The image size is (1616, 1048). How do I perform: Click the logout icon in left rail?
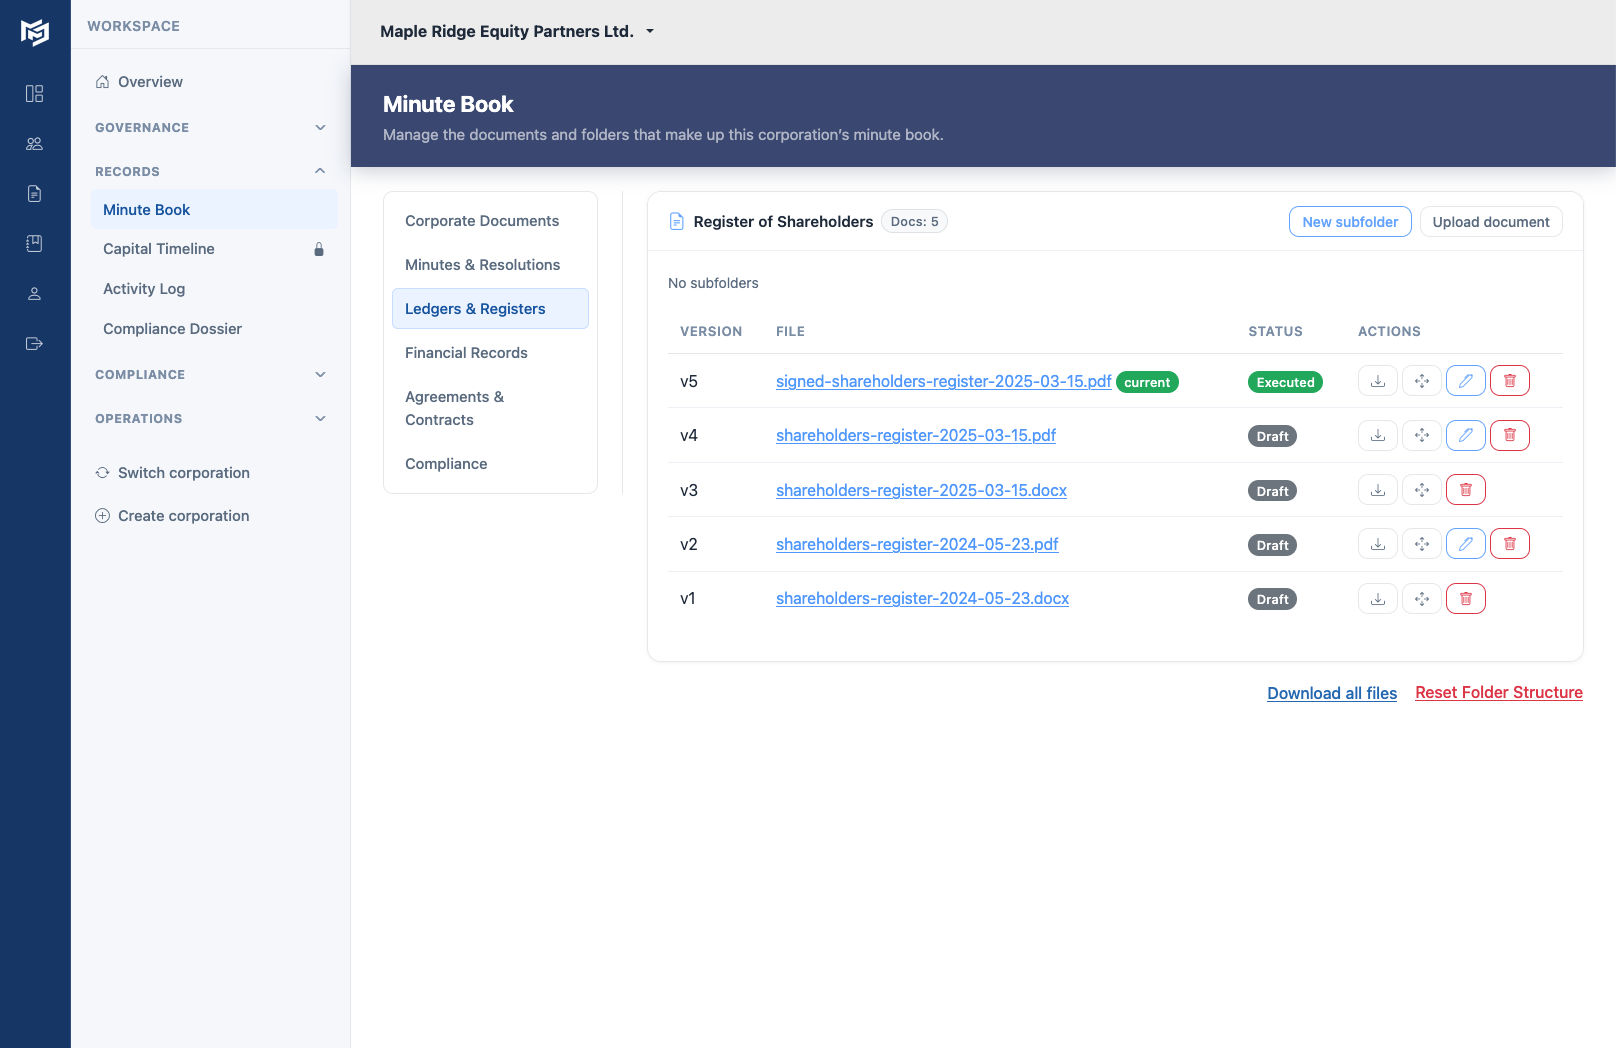(35, 344)
